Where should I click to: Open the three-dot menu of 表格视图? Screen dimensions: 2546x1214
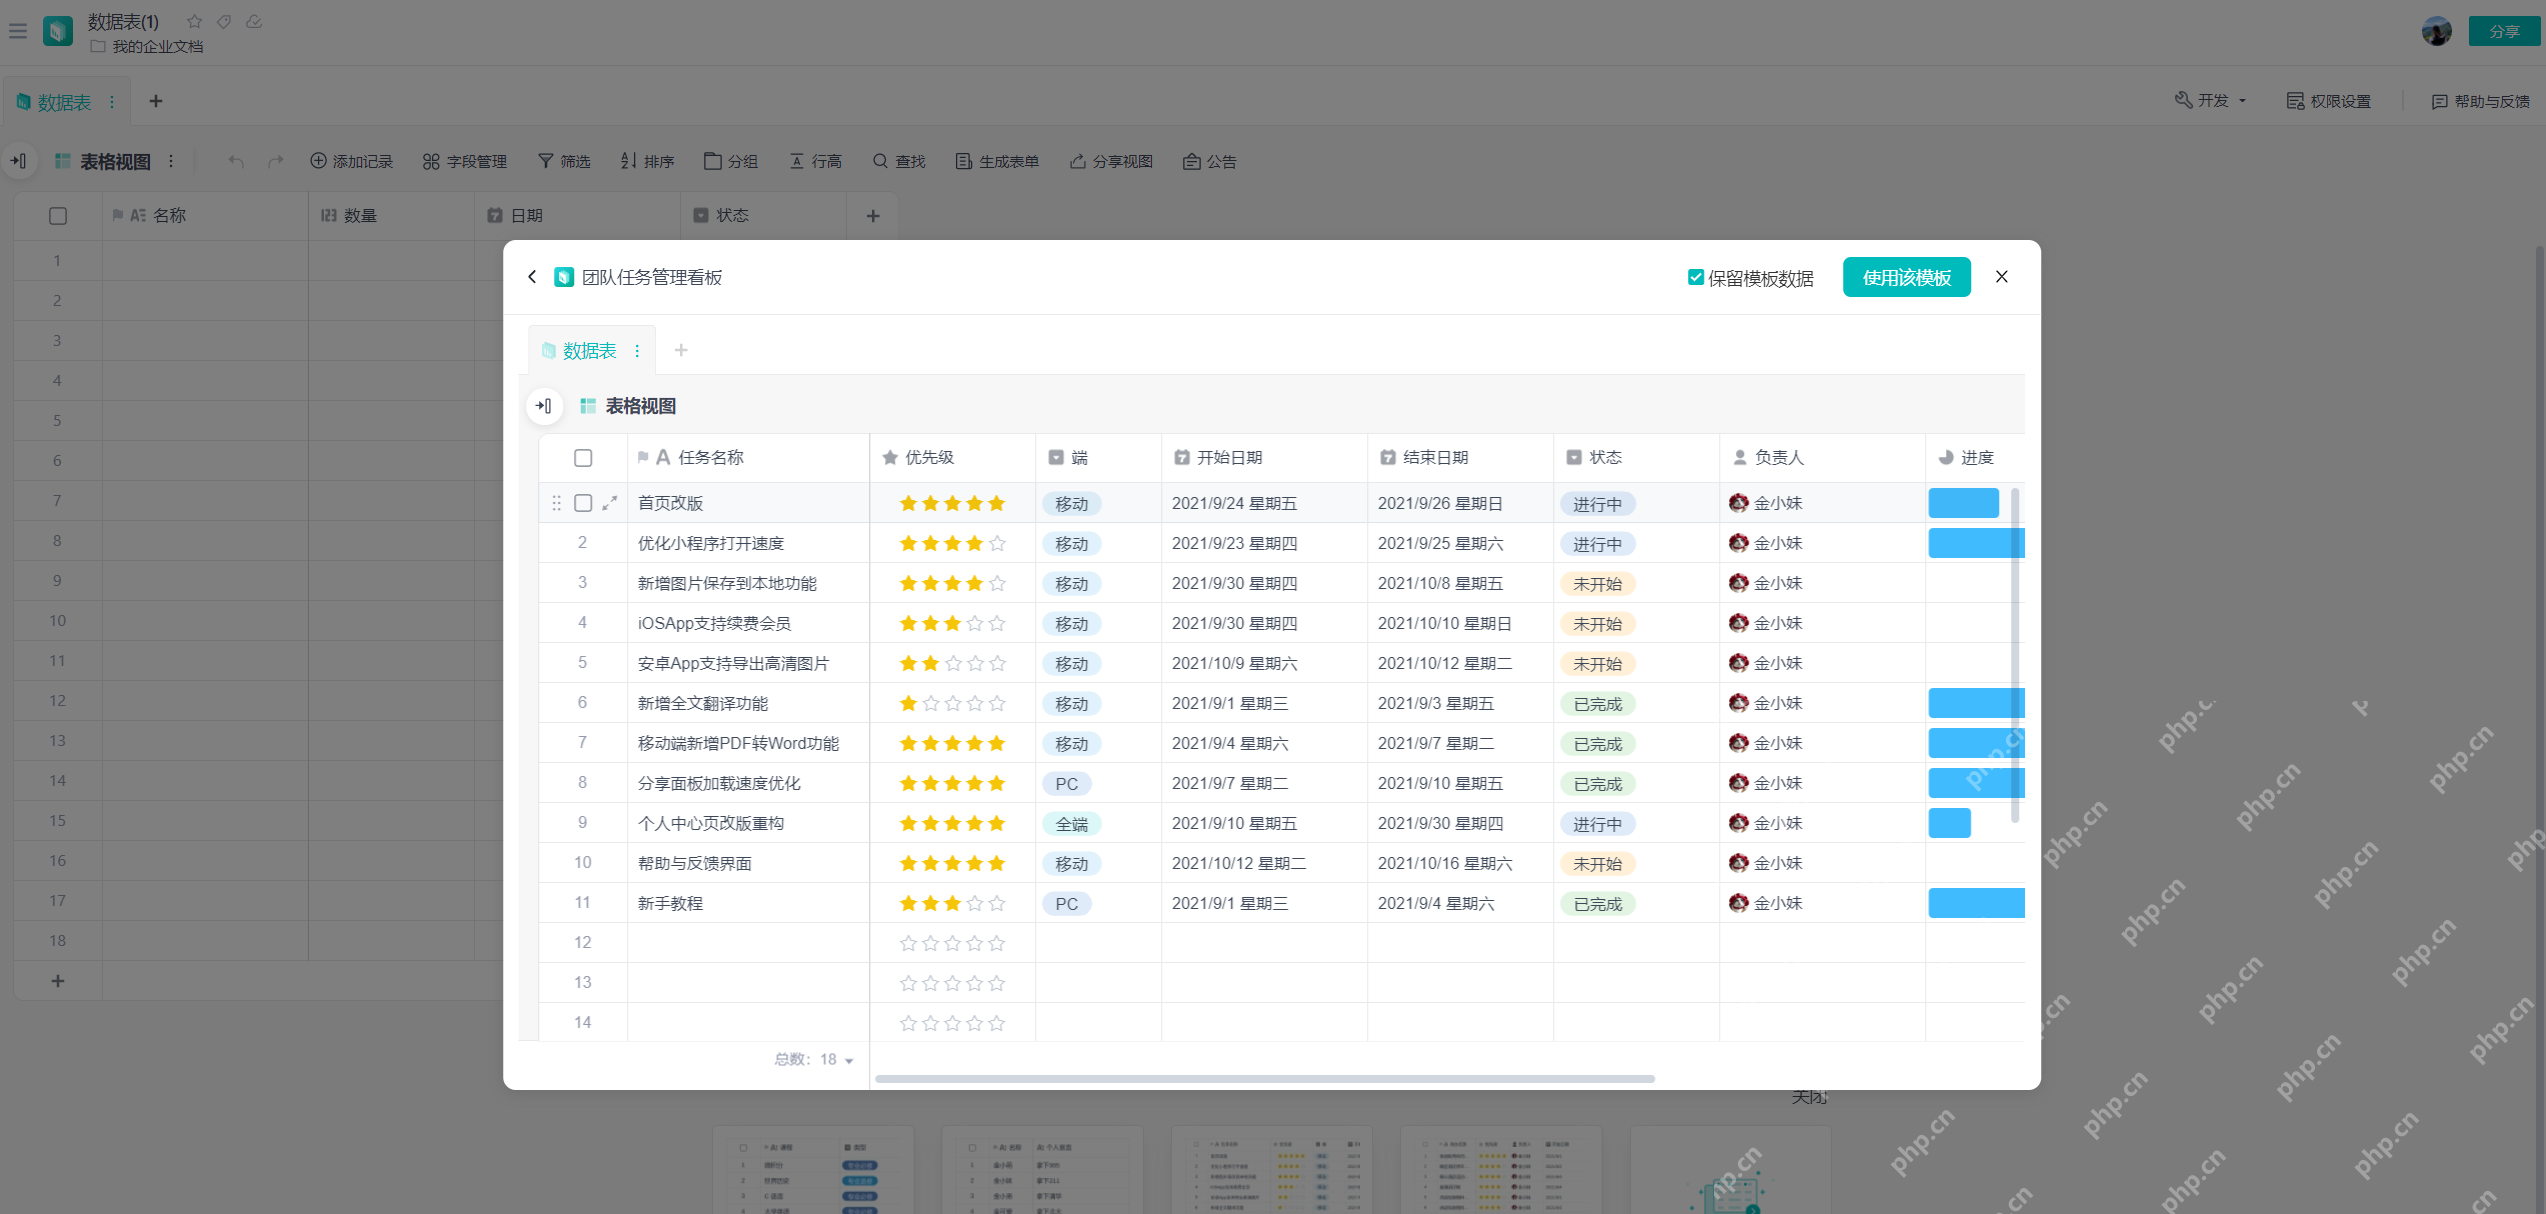171,161
